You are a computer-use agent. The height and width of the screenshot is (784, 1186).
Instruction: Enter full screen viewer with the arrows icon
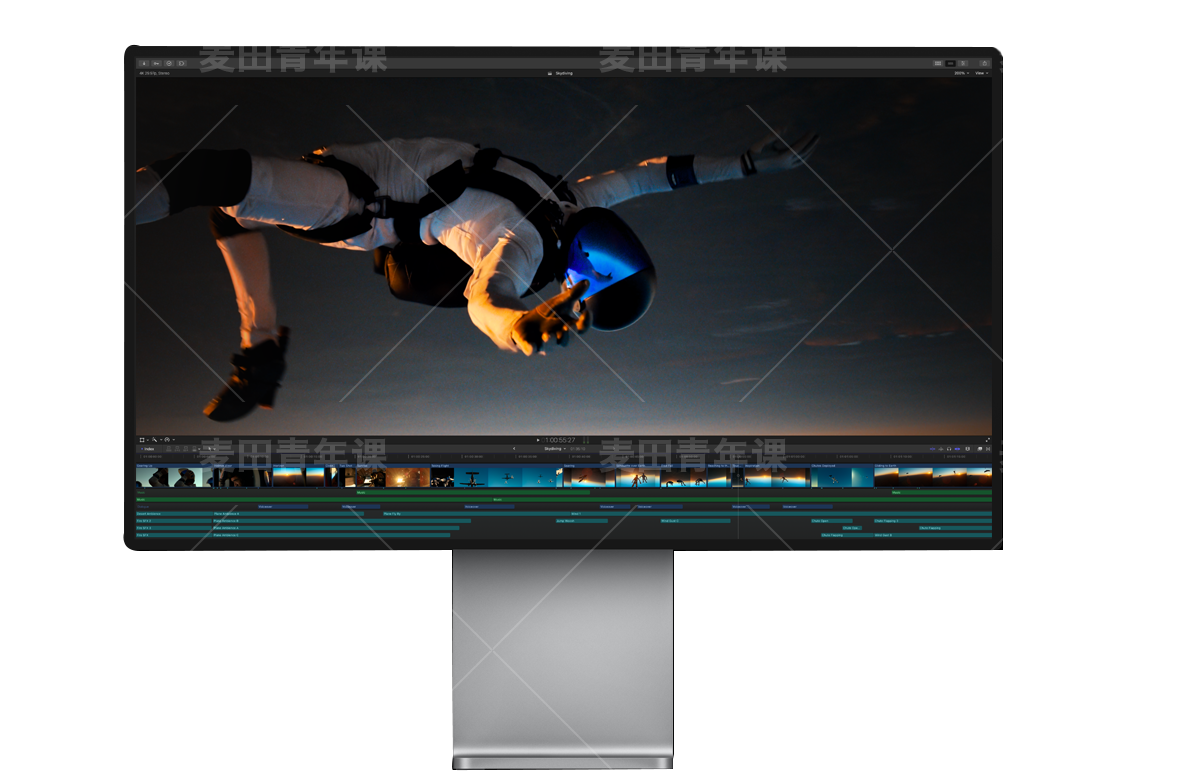click(988, 440)
